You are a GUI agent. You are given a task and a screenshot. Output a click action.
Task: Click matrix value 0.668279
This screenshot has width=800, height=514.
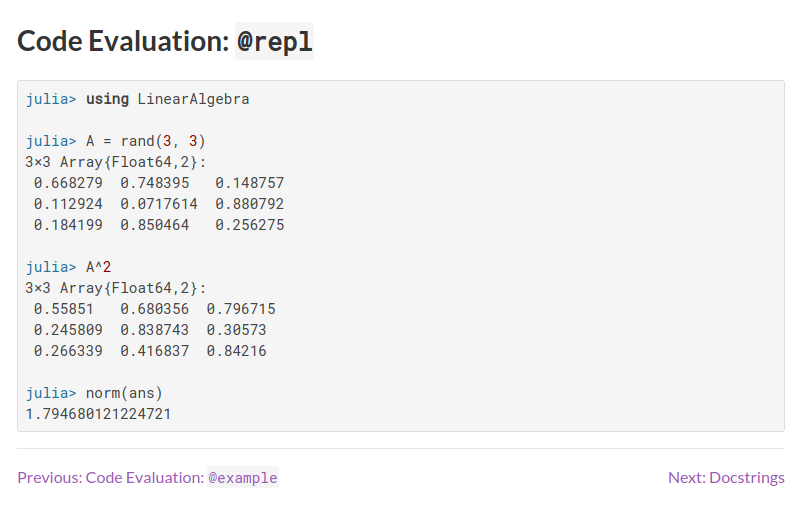[68, 183]
